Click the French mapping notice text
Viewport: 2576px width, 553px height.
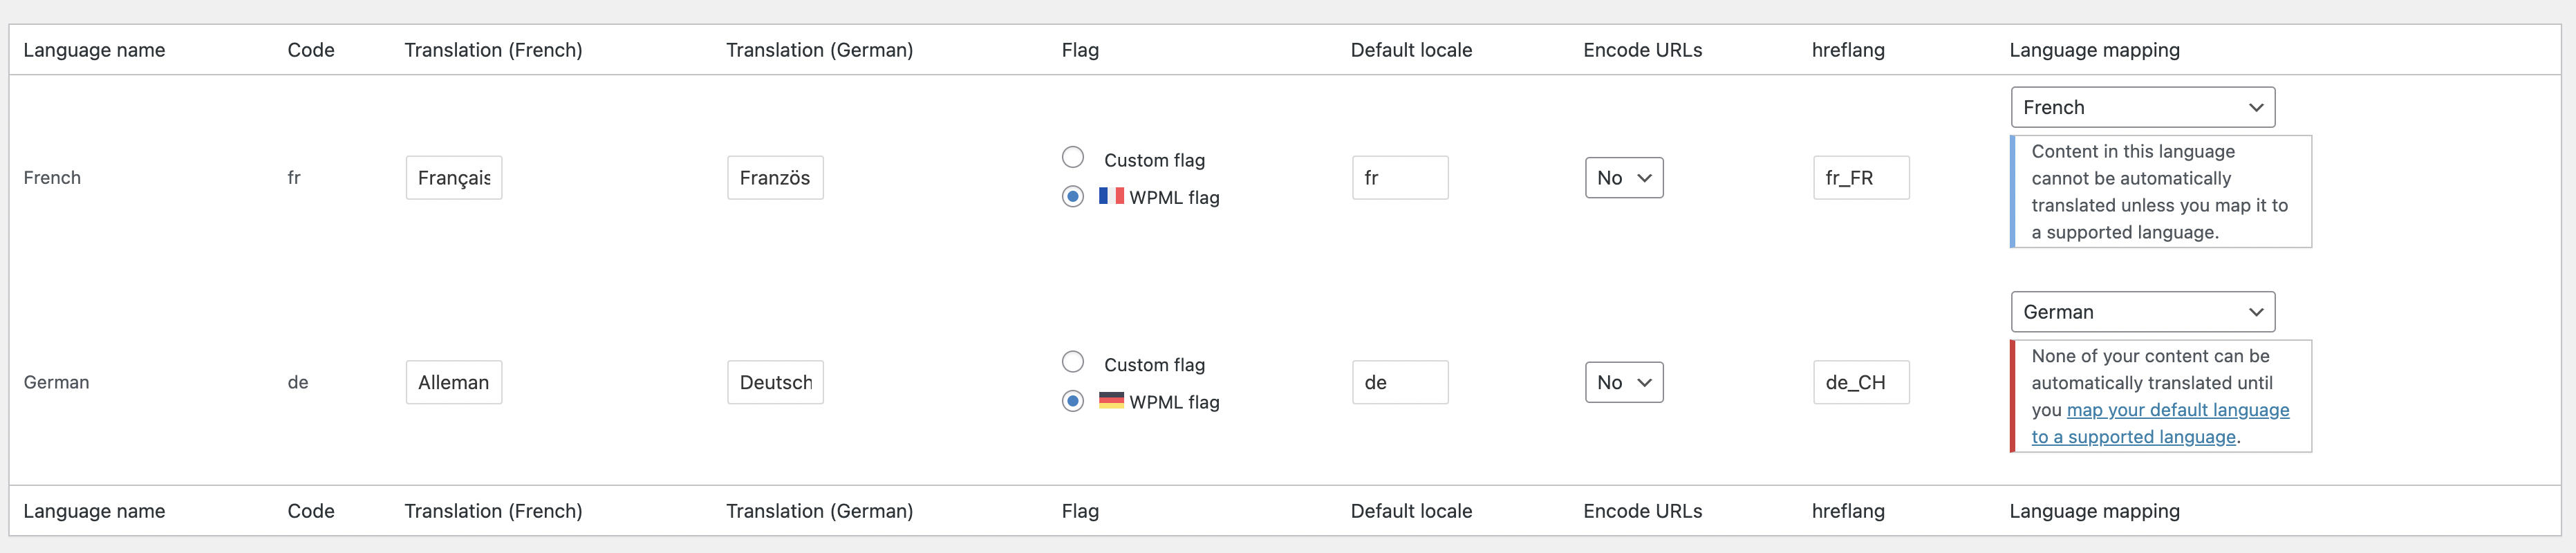pyautogui.click(x=2160, y=192)
